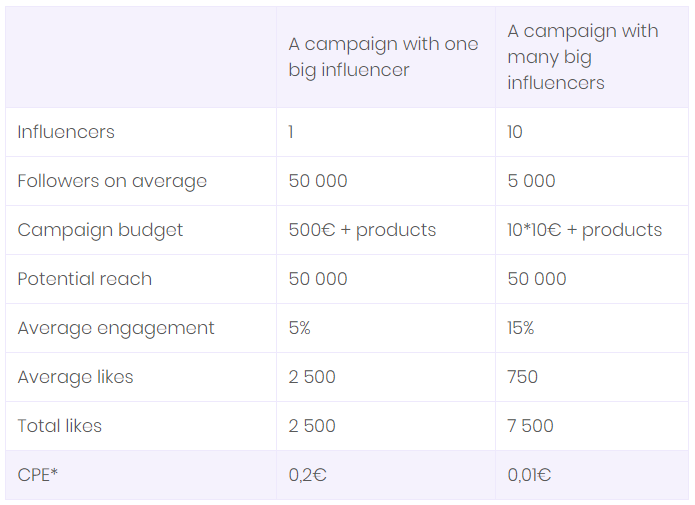This screenshot has height=505, width=695.
Task: Click the "Average likes" row label
Action: coord(75,377)
